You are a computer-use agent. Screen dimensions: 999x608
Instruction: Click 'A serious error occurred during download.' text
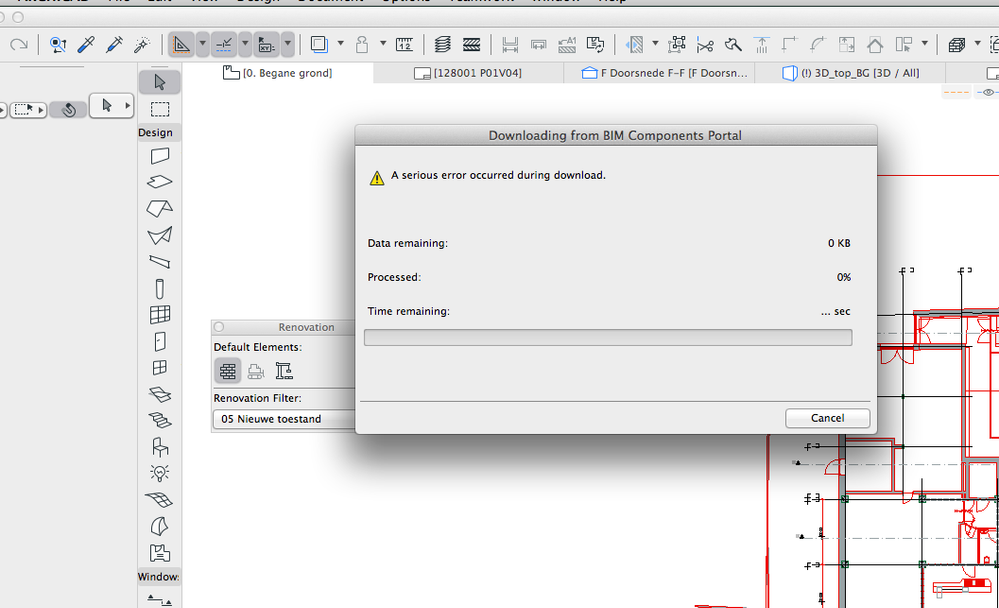pos(498,175)
